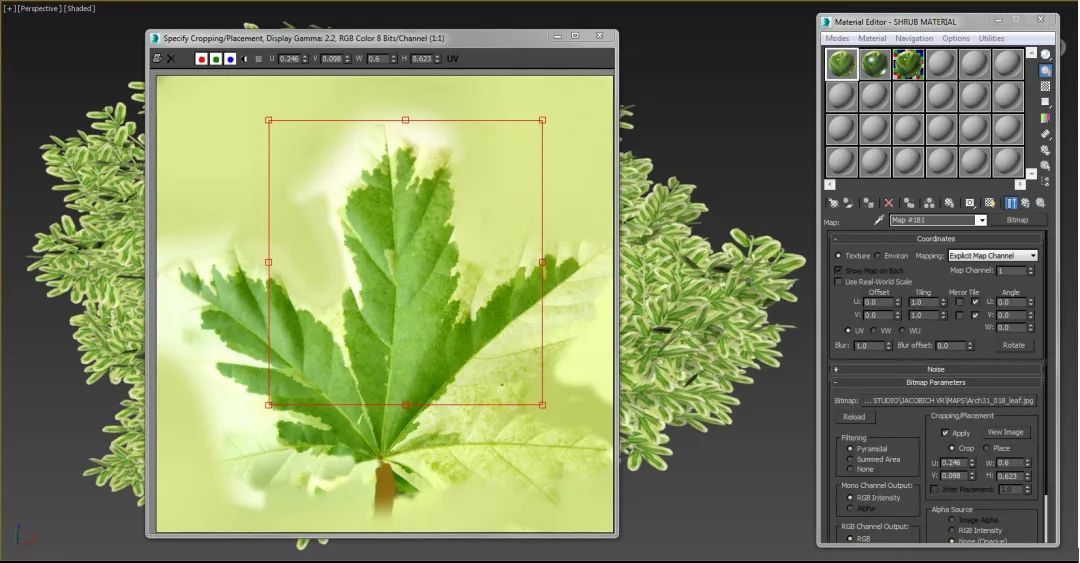The height and width of the screenshot is (563, 1080).
Task: Open the Mapping dropdown list
Action: pos(1033,256)
